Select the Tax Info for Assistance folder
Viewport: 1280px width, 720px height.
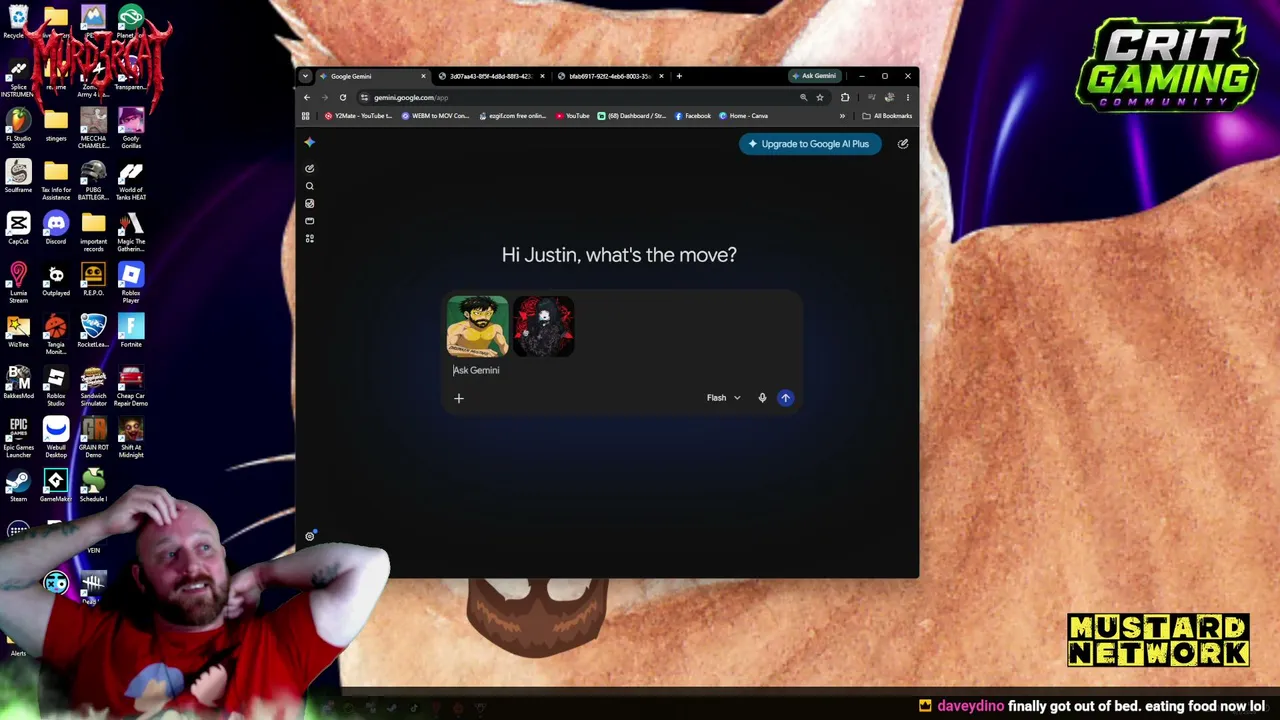(56, 180)
